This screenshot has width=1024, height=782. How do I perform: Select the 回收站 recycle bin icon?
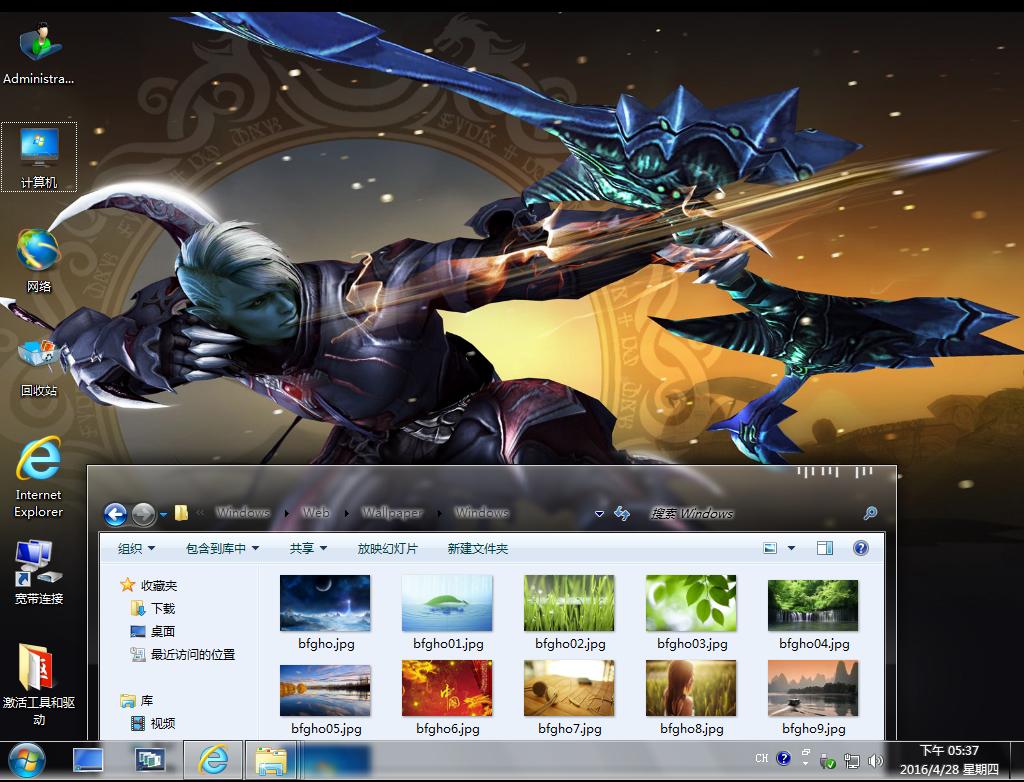pos(39,367)
